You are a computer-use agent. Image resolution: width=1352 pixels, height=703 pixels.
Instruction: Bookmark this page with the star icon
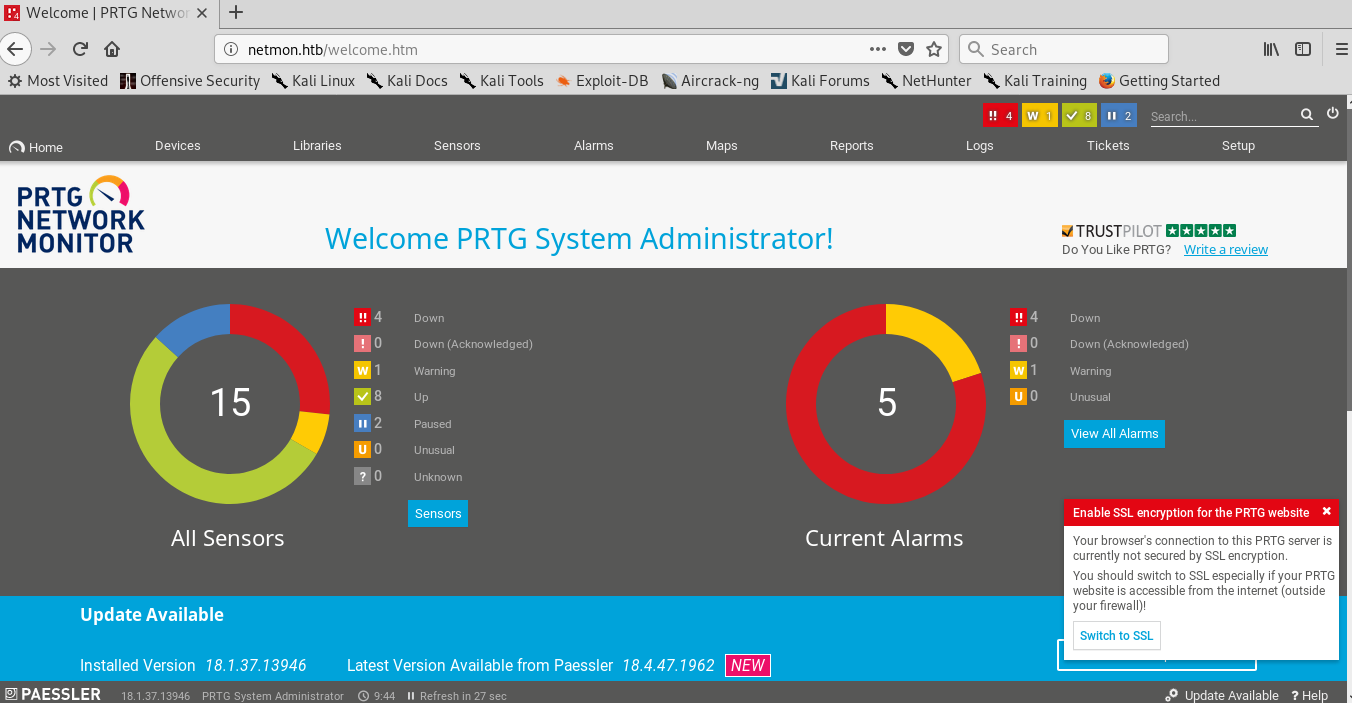(934, 49)
